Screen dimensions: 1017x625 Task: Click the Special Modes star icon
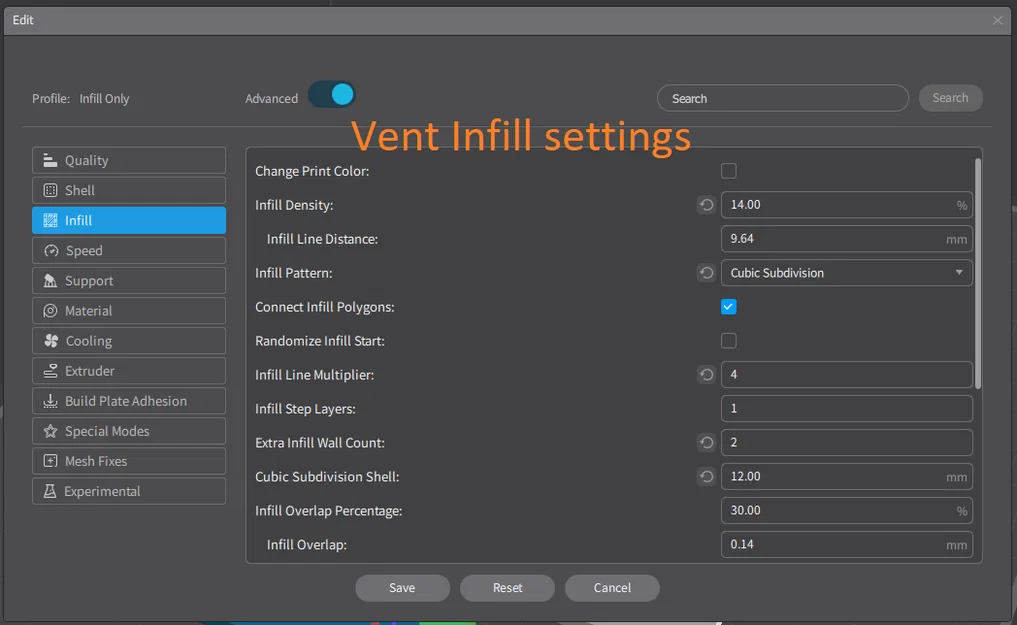pyautogui.click(x=50, y=430)
